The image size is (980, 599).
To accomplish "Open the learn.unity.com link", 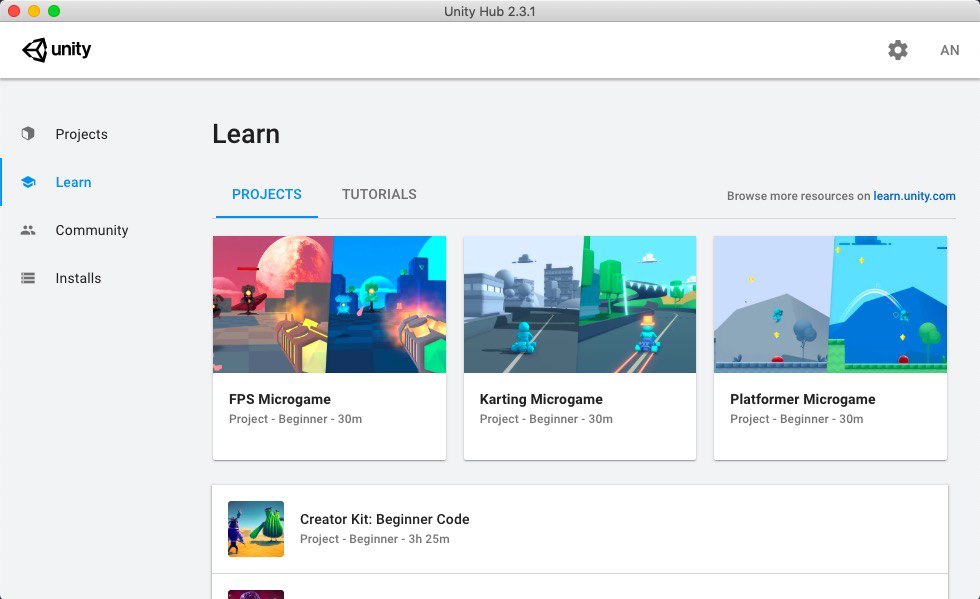I will (x=914, y=196).
